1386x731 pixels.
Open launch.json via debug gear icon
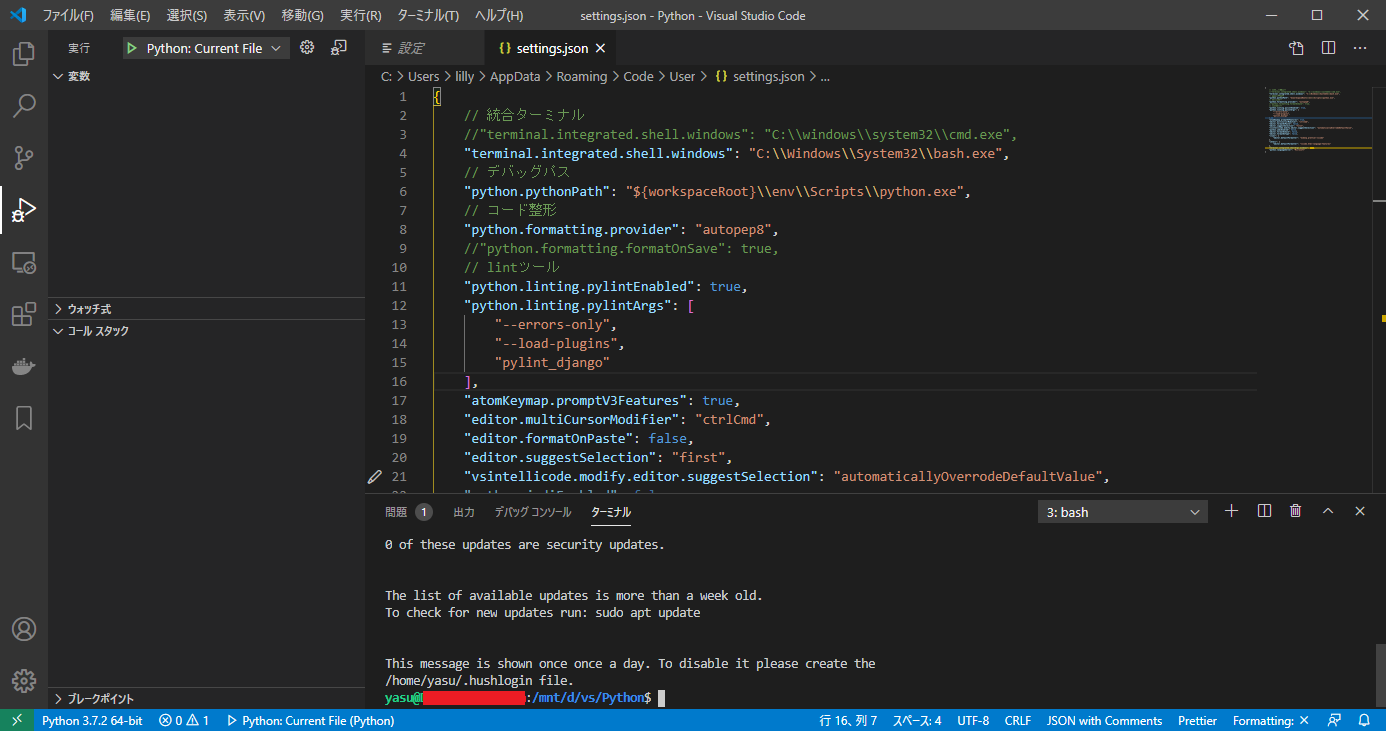click(x=307, y=47)
